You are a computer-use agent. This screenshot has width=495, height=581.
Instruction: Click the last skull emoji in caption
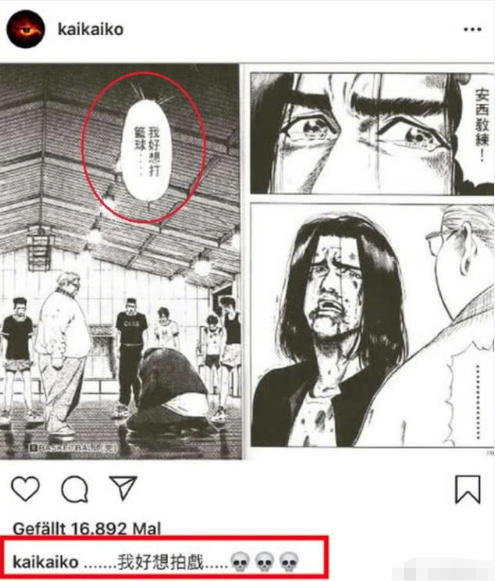[289, 562]
